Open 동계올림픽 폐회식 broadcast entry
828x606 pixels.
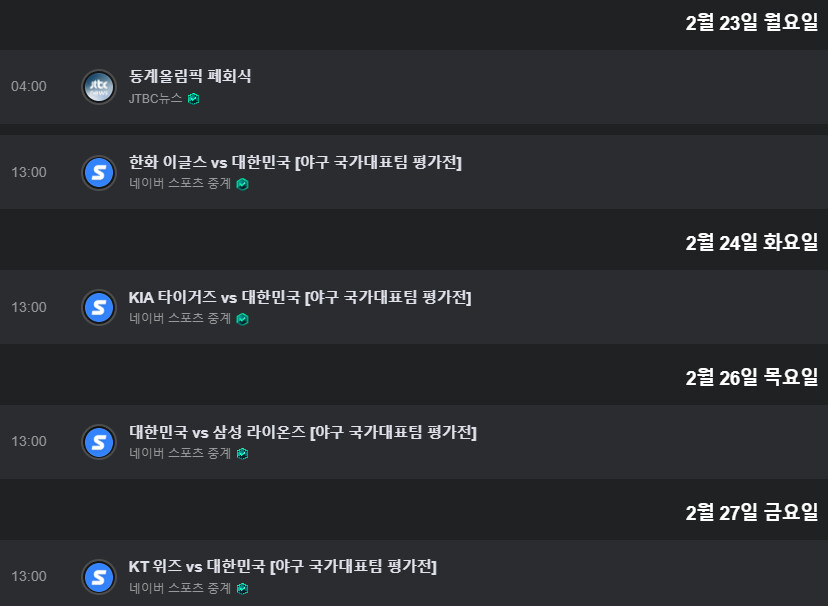[190, 76]
